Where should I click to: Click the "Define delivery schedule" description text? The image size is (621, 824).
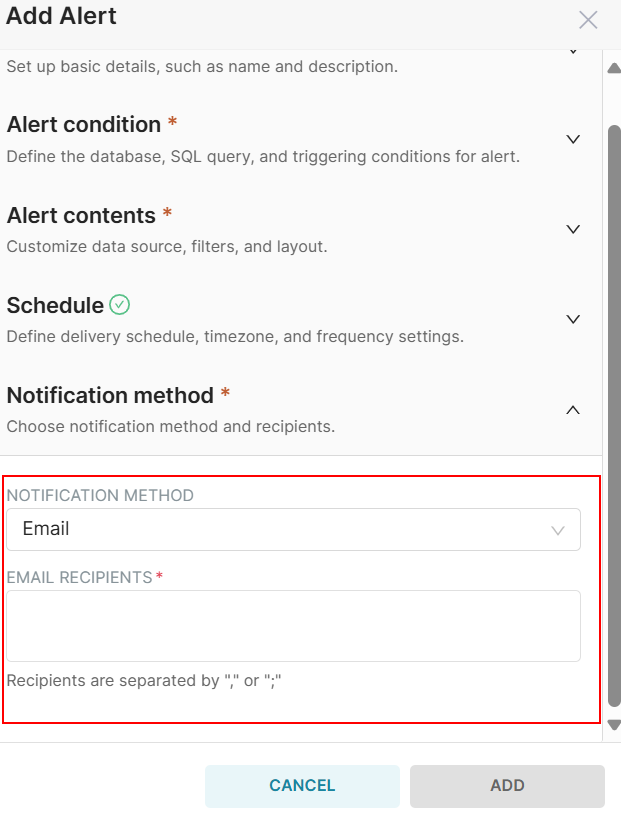click(x=235, y=336)
